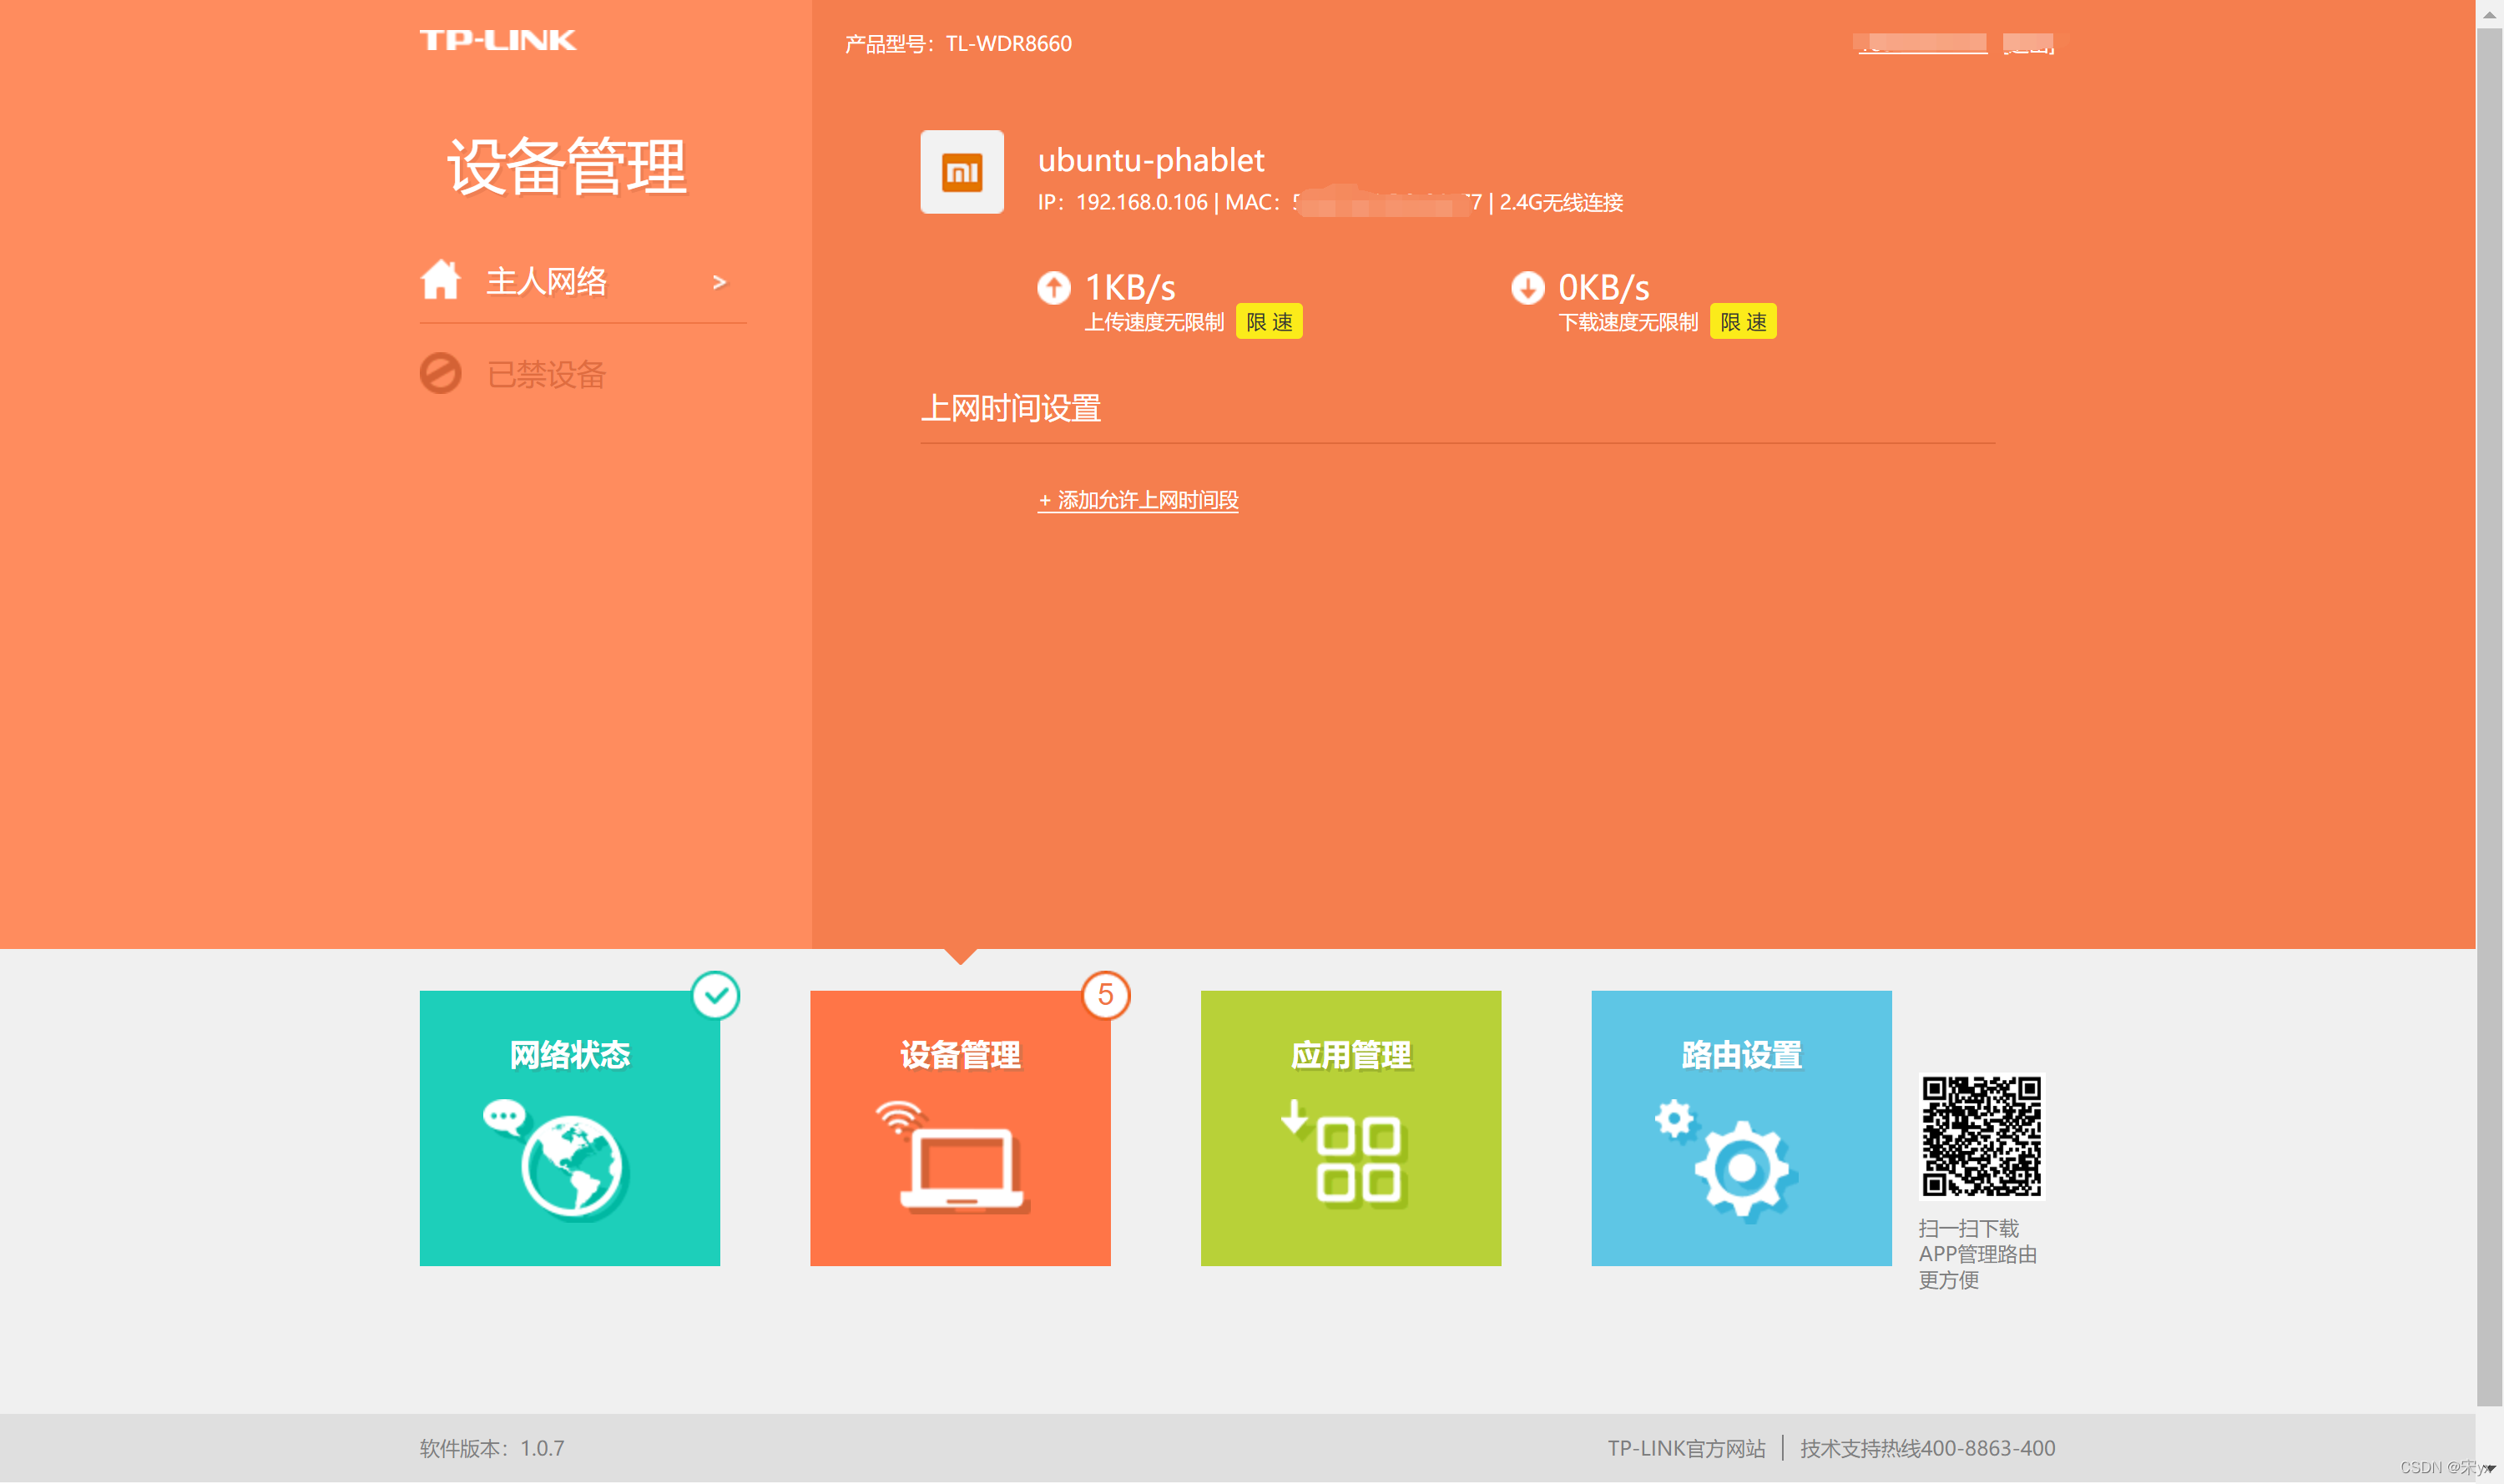Open the 已禁设备 list

click(546, 374)
